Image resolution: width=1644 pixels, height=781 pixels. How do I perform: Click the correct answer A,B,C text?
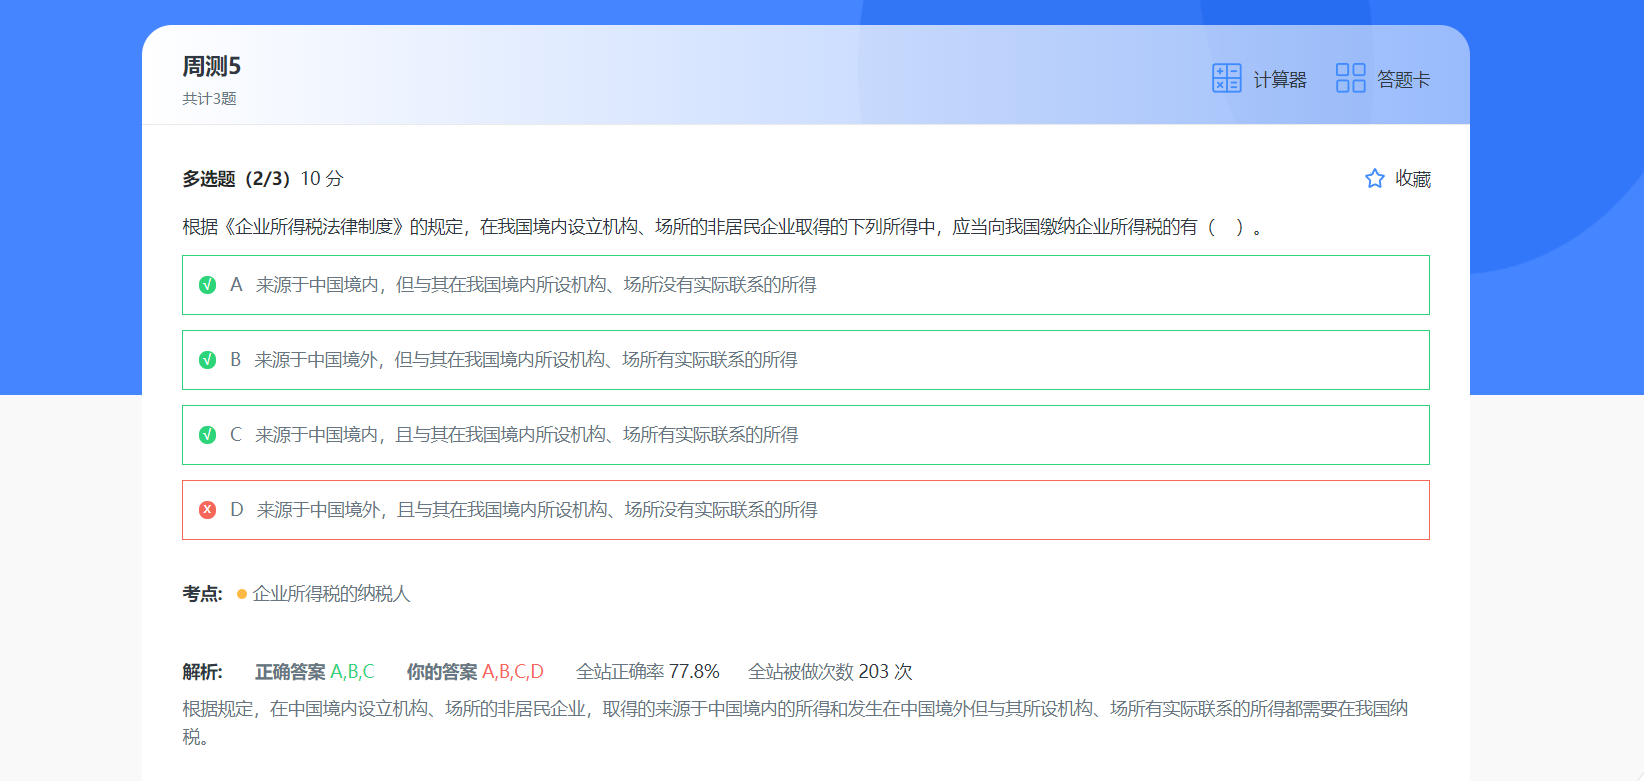[352, 672]
